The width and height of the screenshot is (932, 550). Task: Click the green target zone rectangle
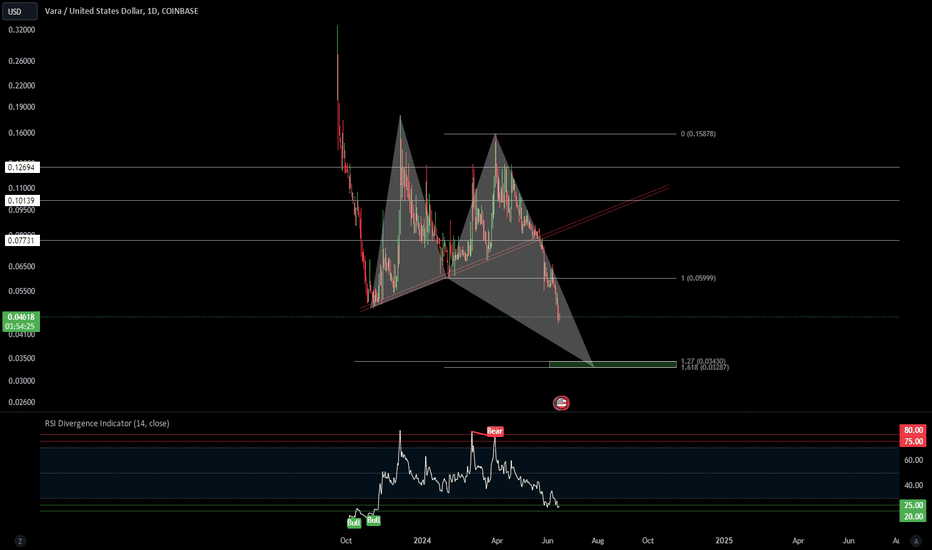(x=613, y=364)
